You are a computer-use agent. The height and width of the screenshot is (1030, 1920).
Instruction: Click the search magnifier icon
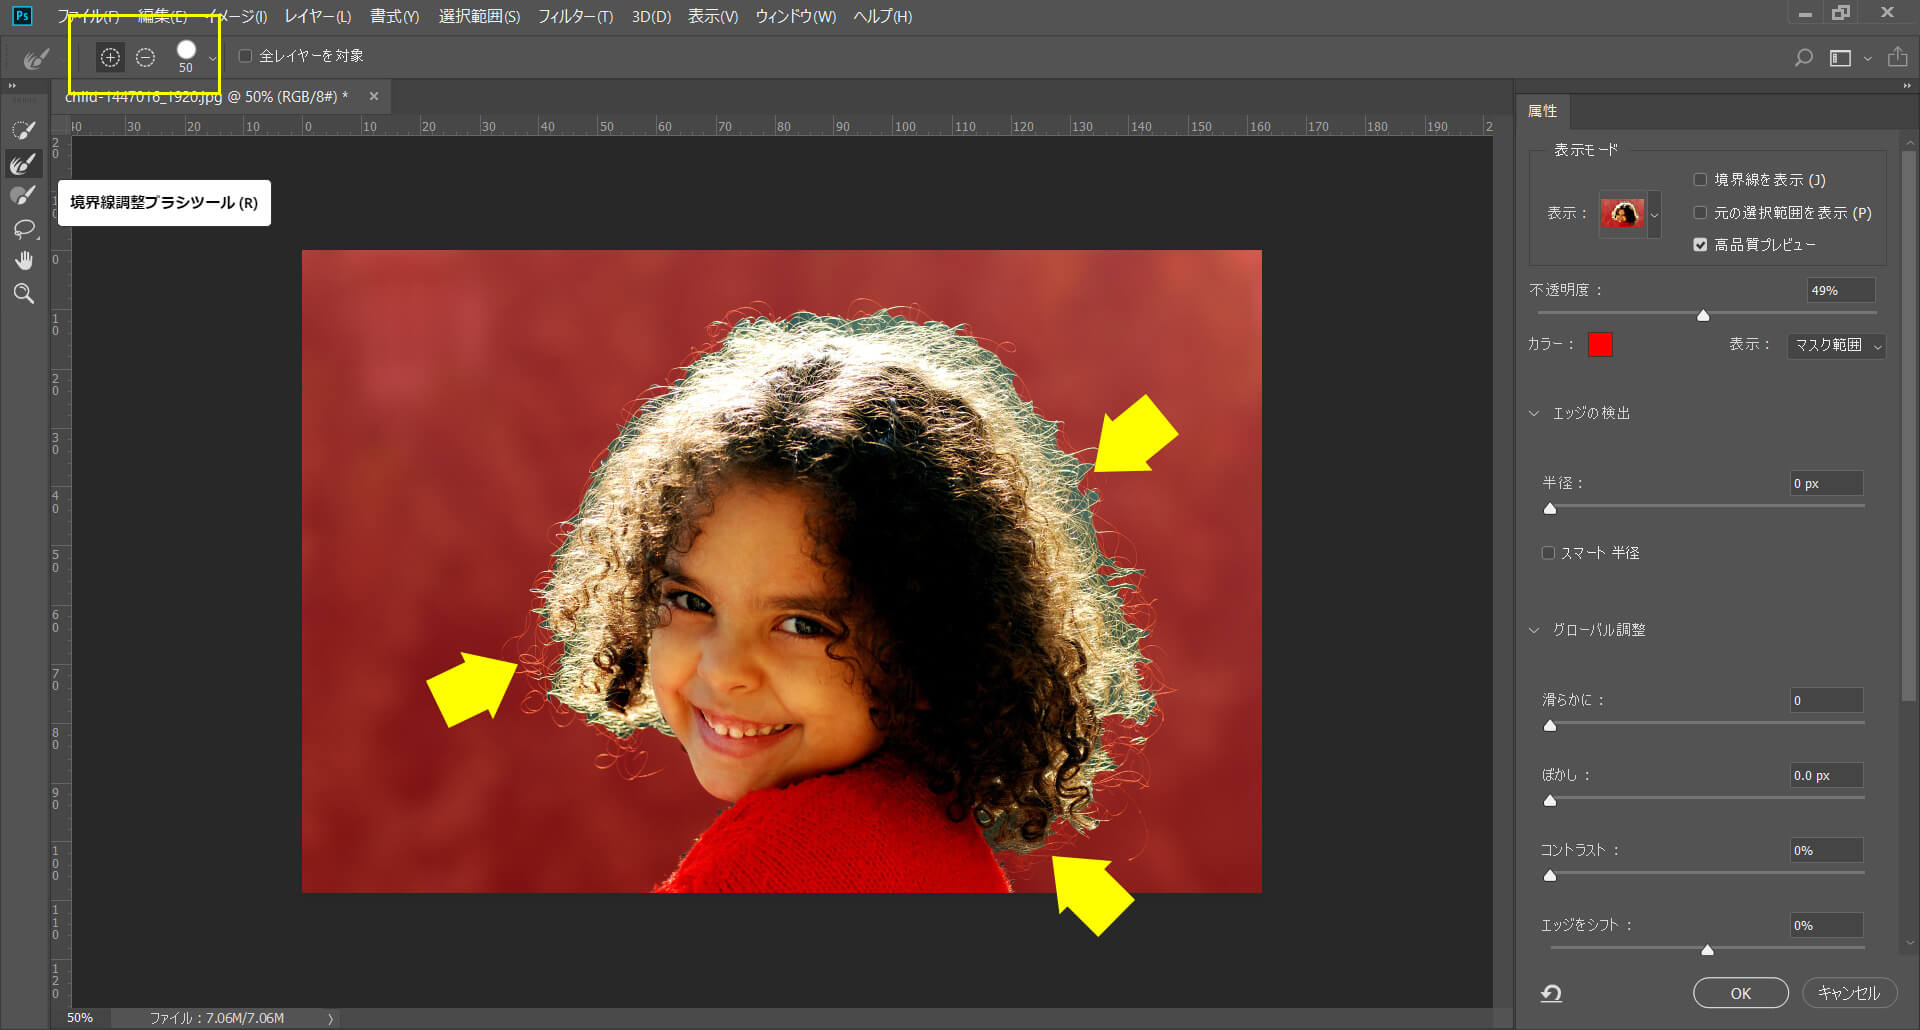click(1803, 58)
